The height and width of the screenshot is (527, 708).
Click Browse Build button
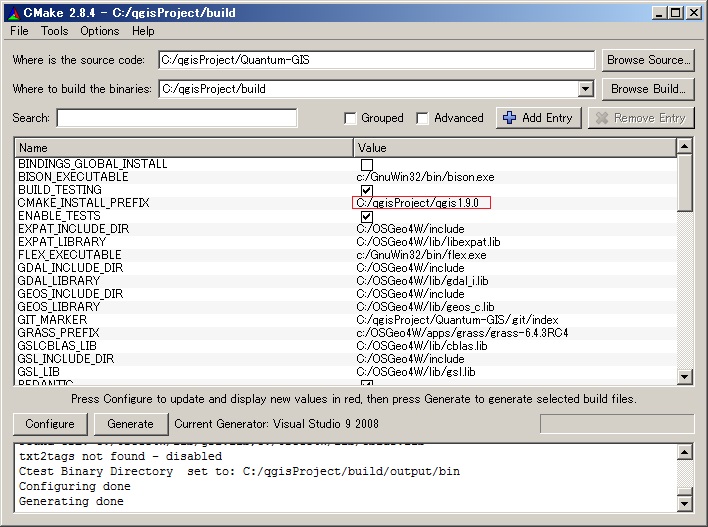pyautogui.click(x=648, y=89)
